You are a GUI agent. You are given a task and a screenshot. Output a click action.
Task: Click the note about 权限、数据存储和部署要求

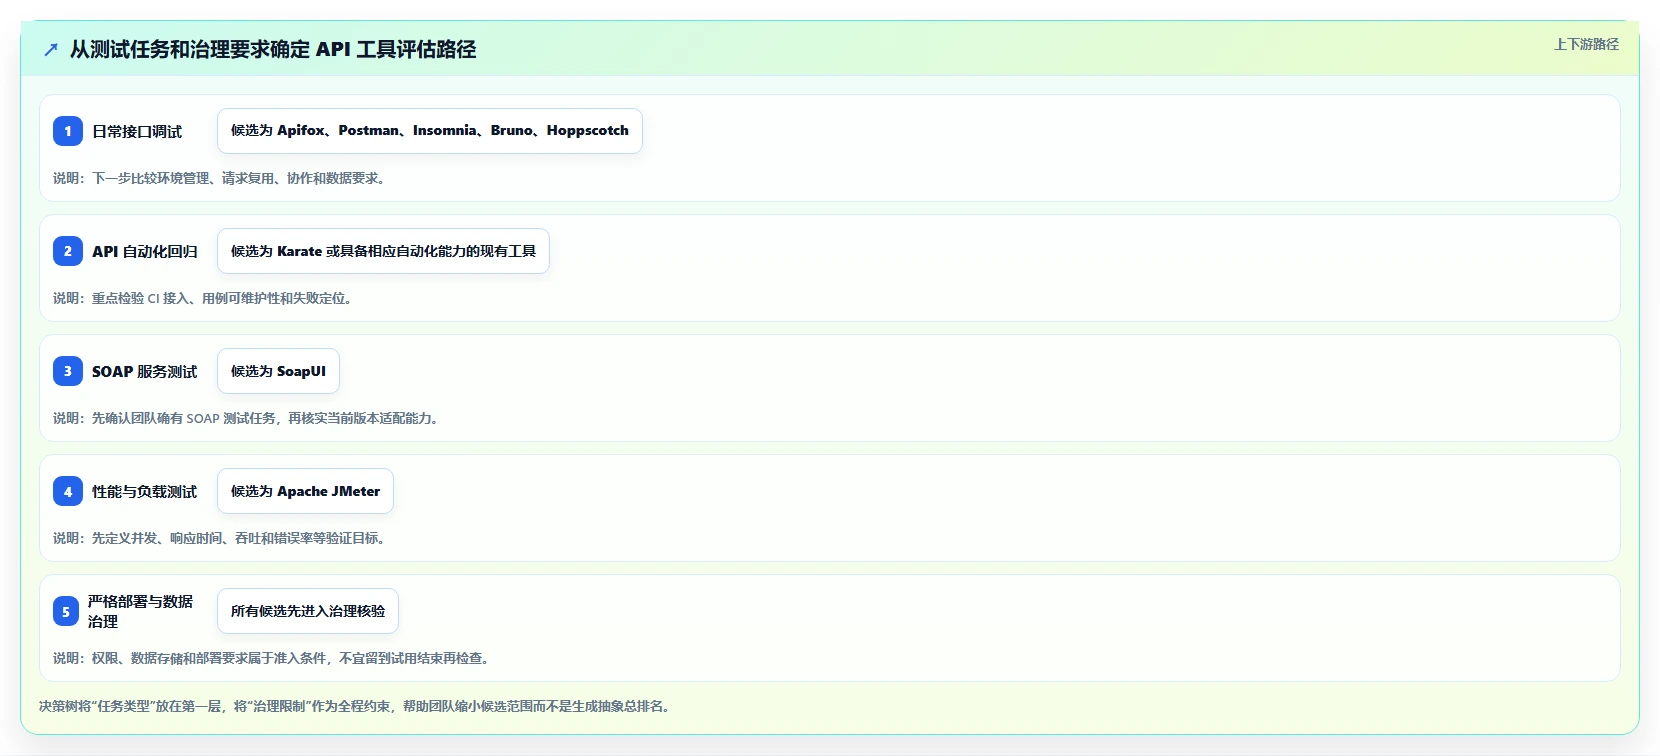(274, 658)
